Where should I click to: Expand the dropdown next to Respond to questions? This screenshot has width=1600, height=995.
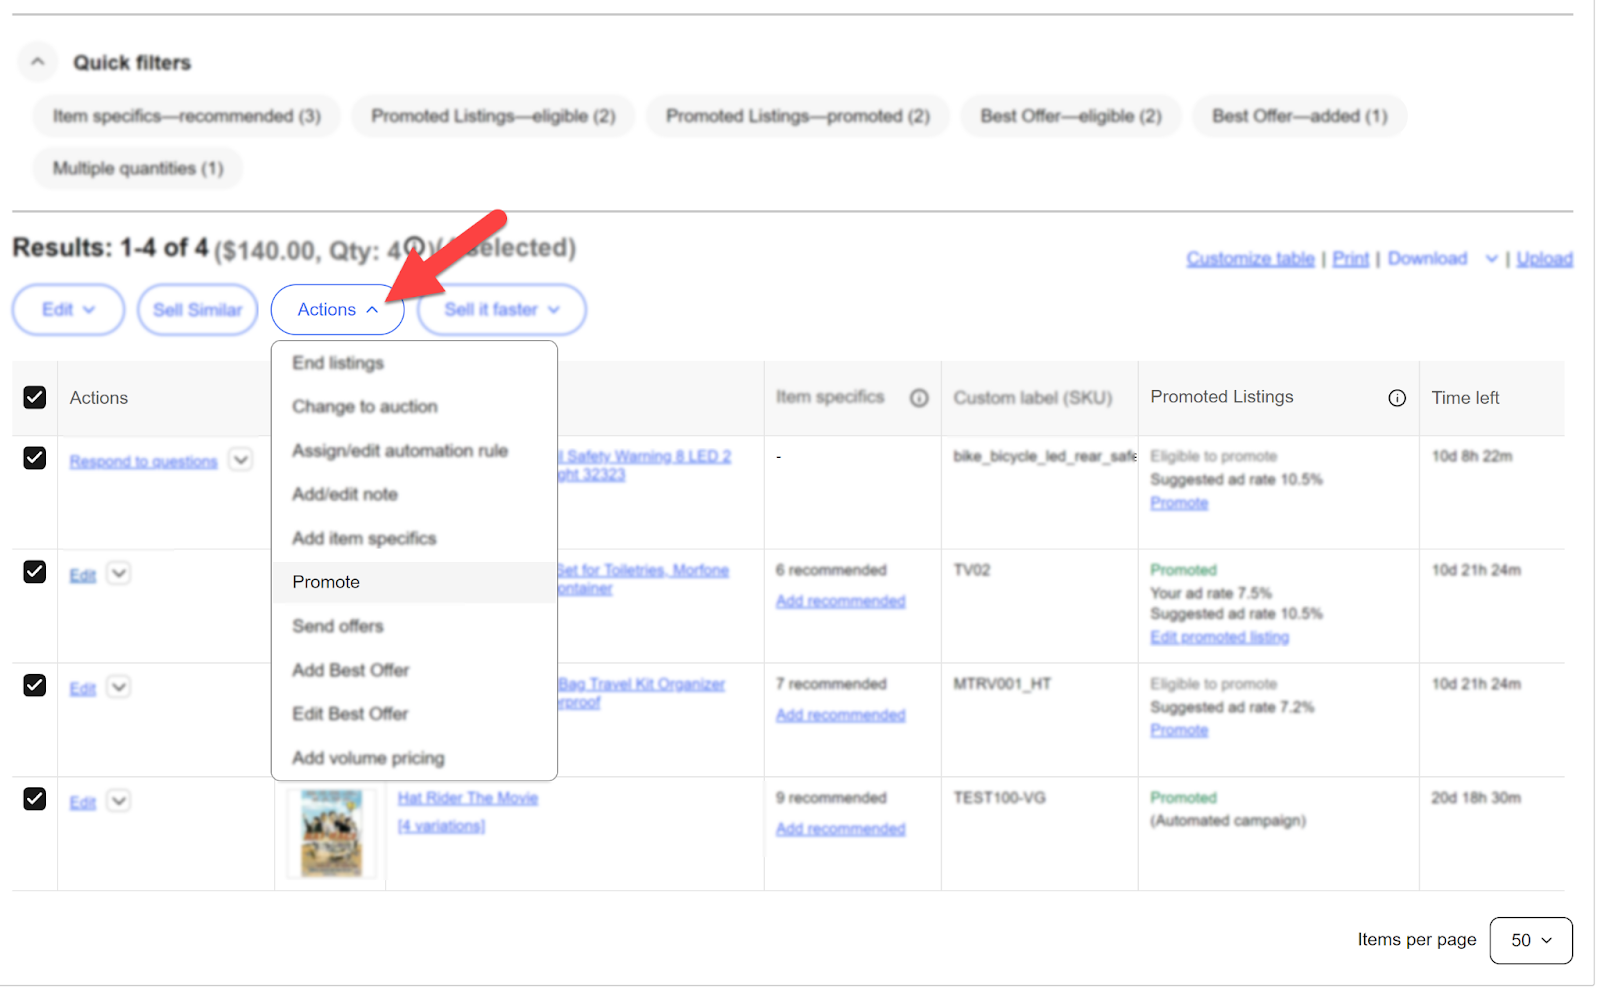tap(240, 459)
